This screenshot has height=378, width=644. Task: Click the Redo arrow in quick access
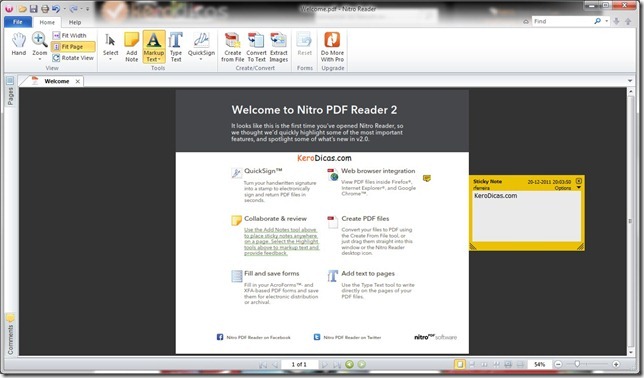(x=74, y=9)
